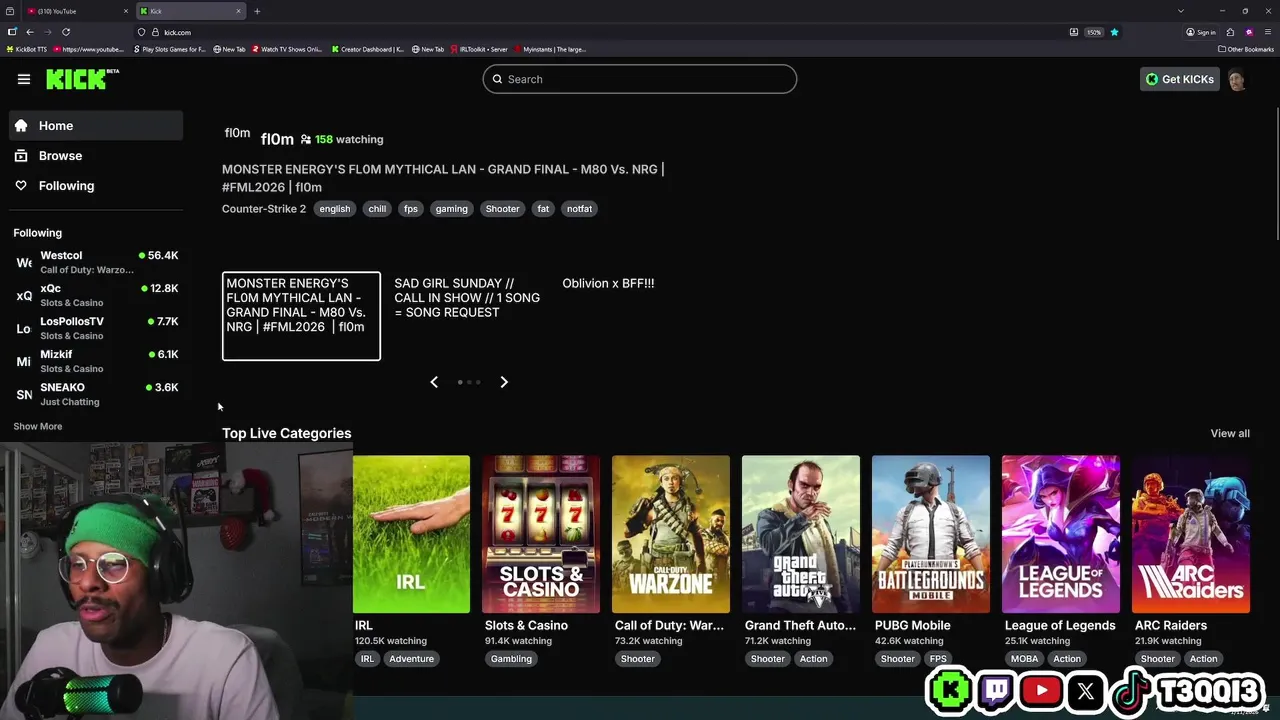Open the Firefox application hamburger menu

point(1268,32)
